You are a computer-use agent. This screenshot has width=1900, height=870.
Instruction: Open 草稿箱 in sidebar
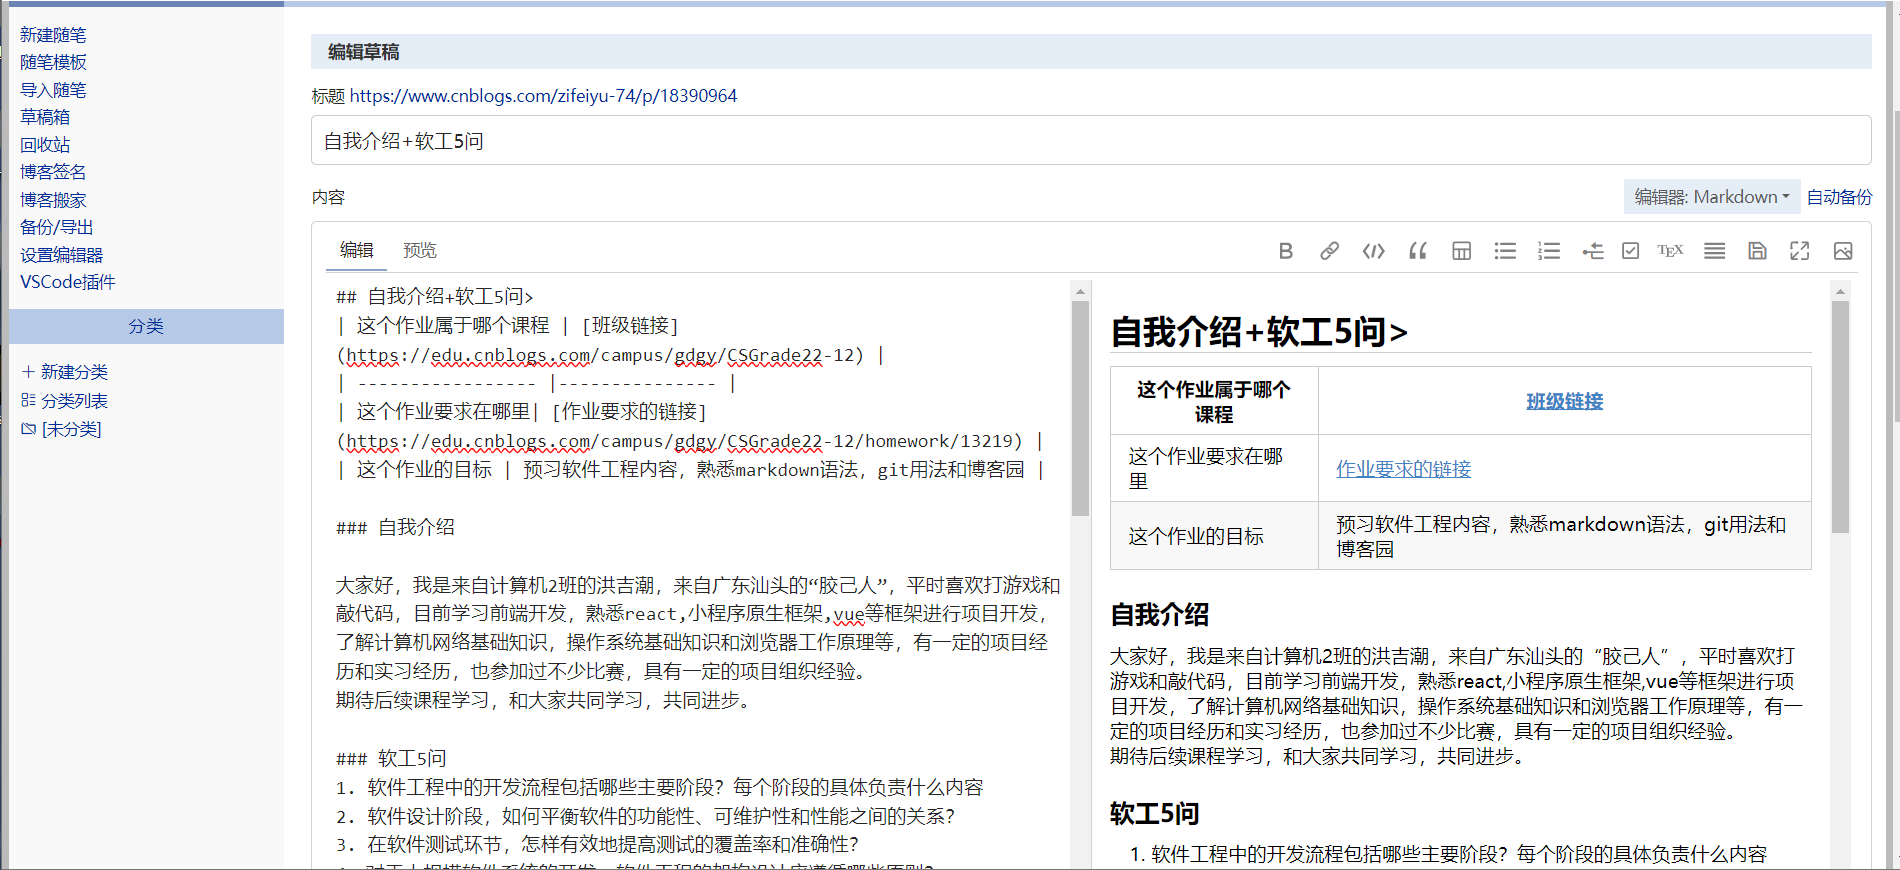click(x=45, y=117)
